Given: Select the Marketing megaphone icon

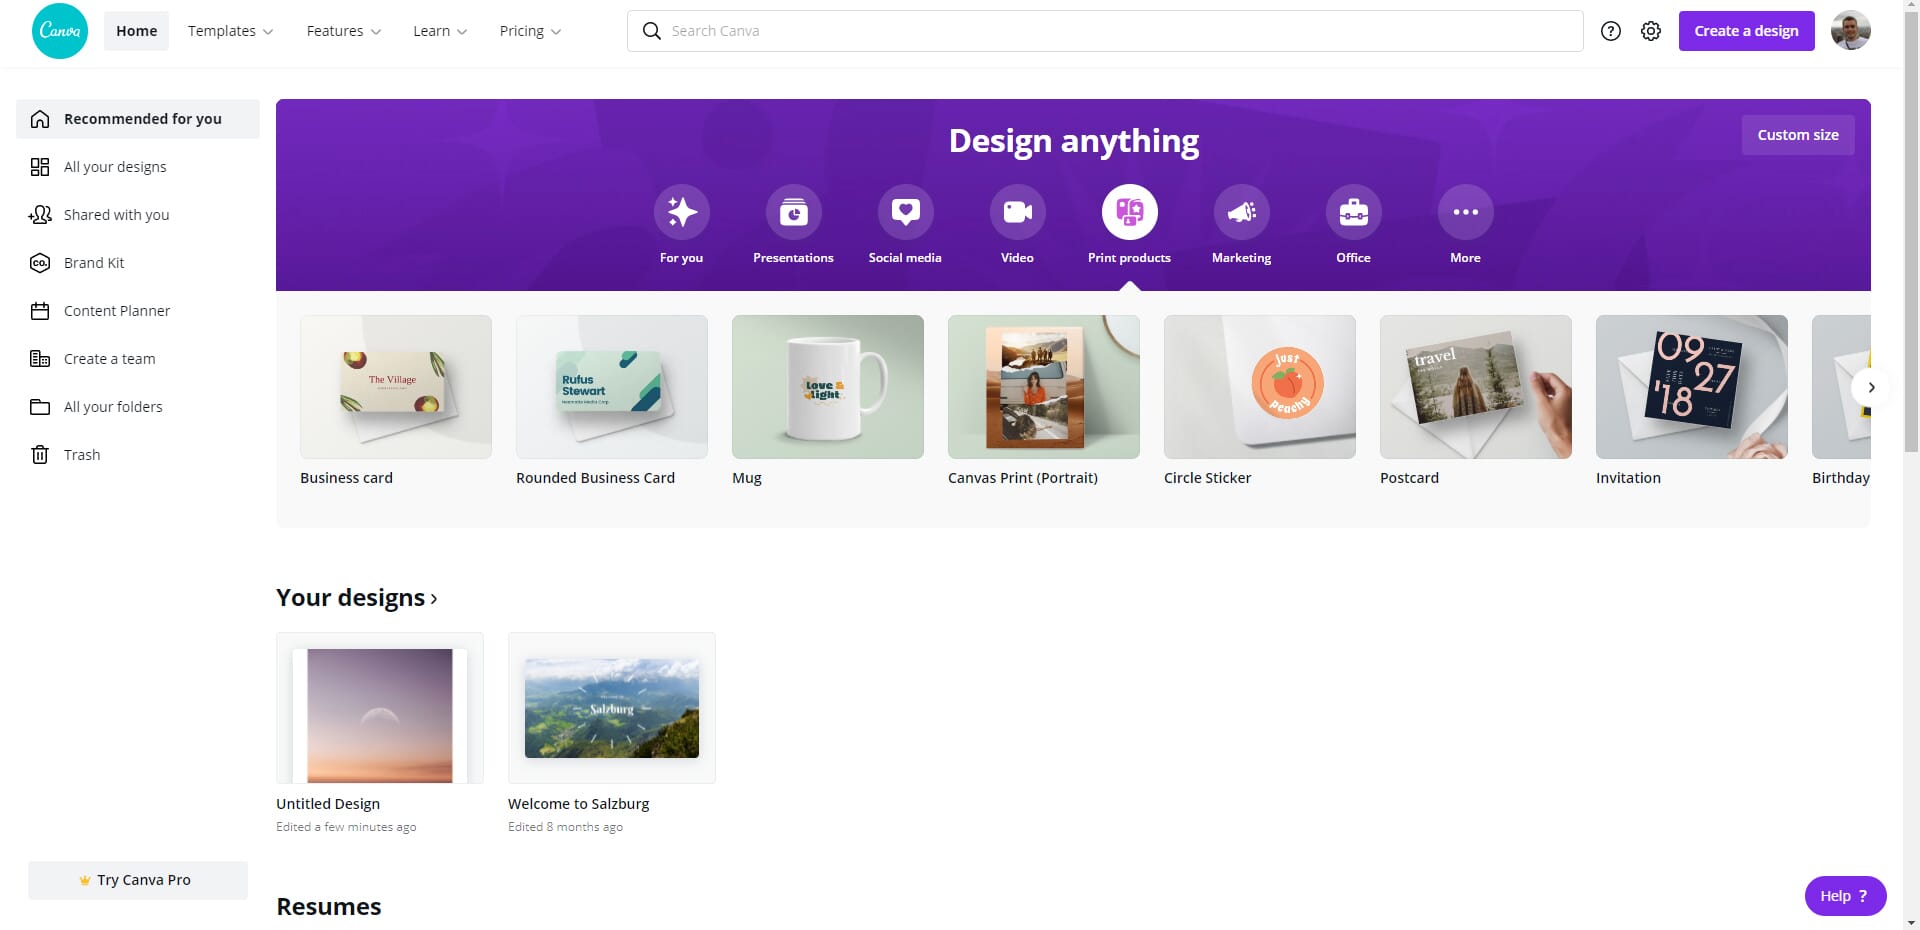Looking at the screenshot, I should tap(1242, 212).
